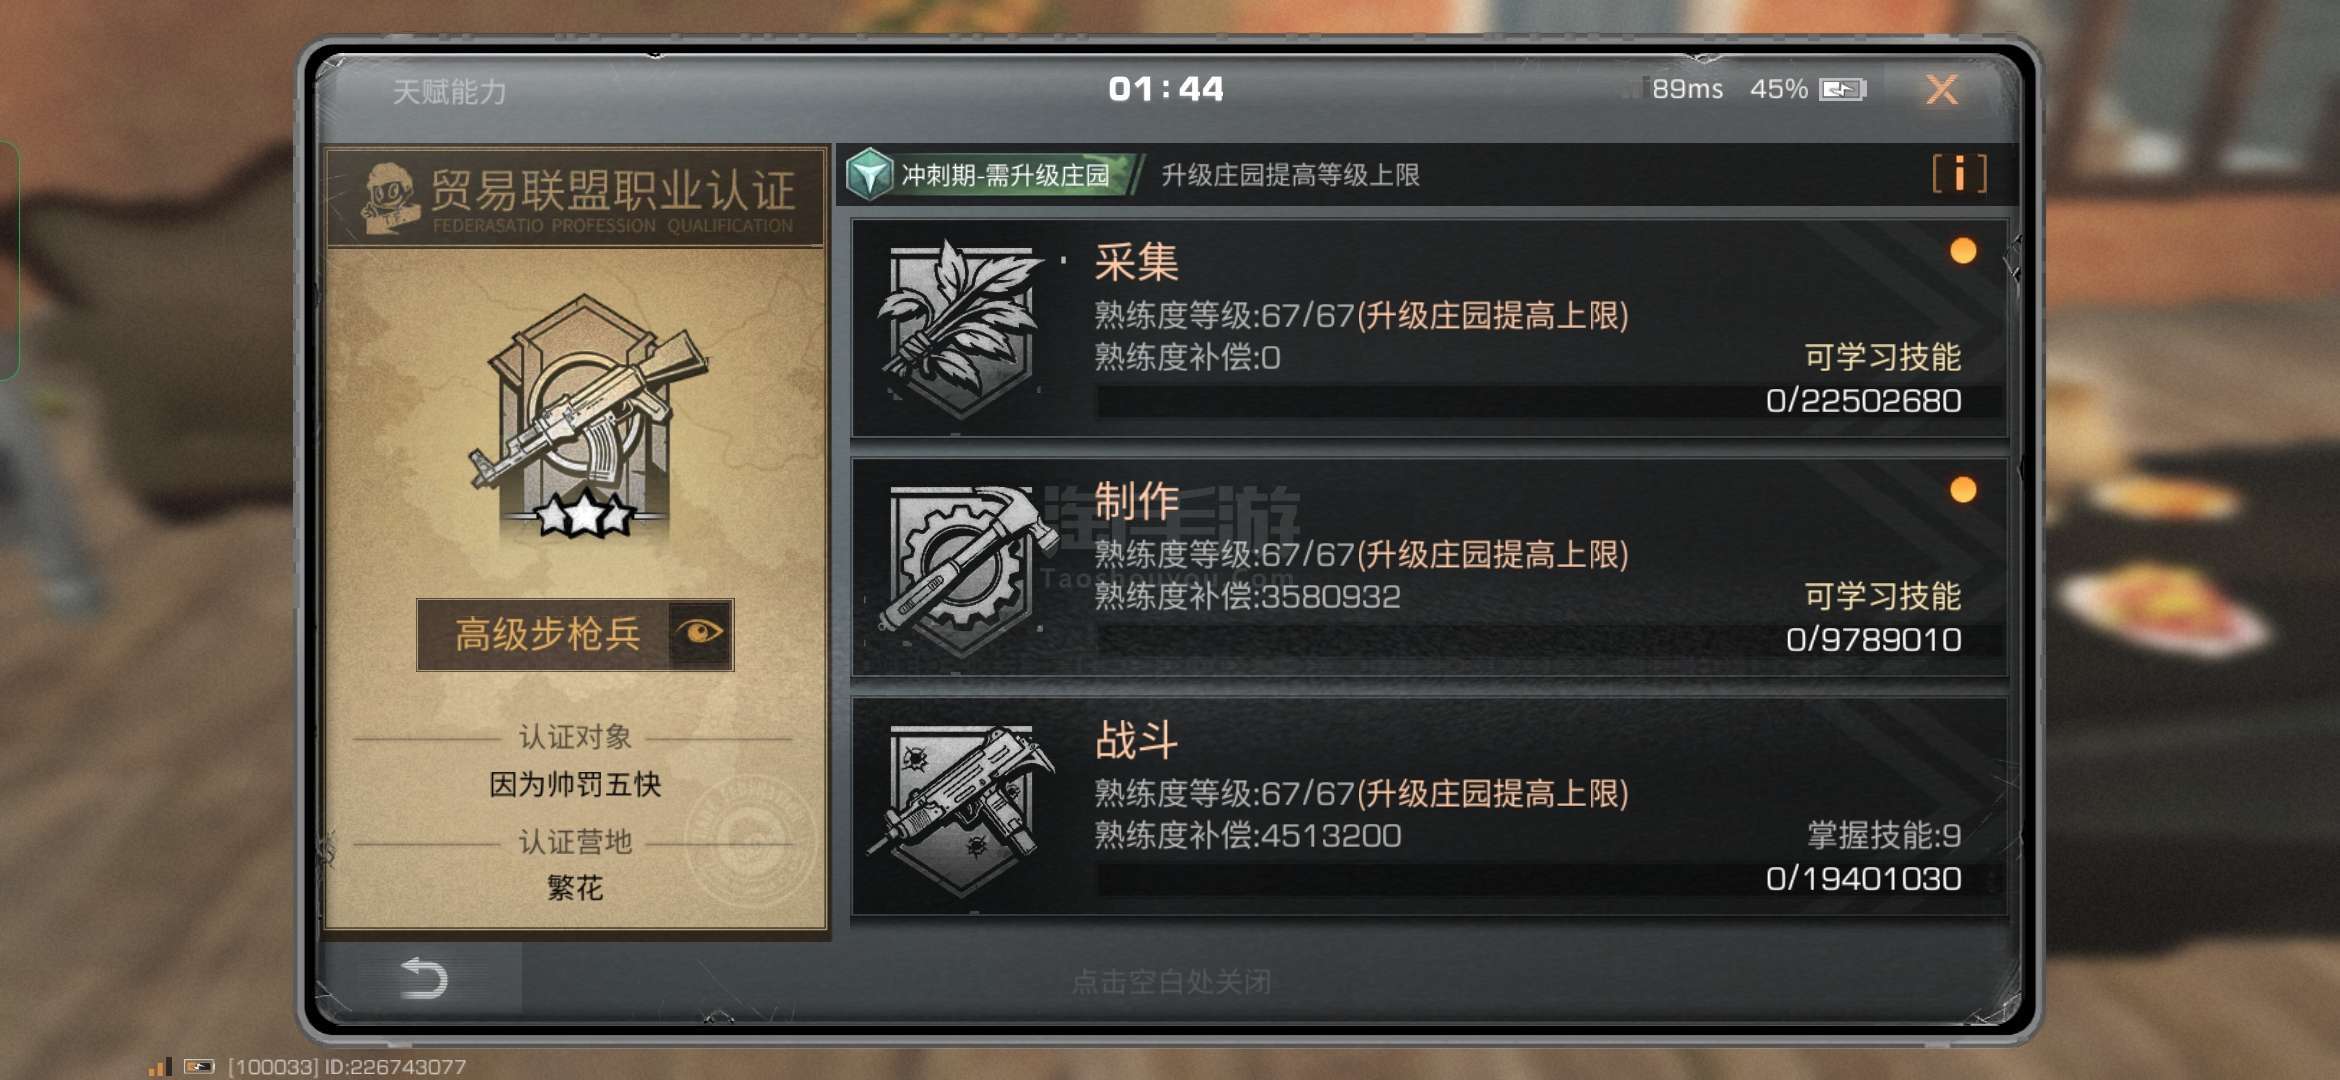Click the green gem stage icon
Image resolution: width=2340 pixels, height=1080 pixels.
(x=869, y=174)
